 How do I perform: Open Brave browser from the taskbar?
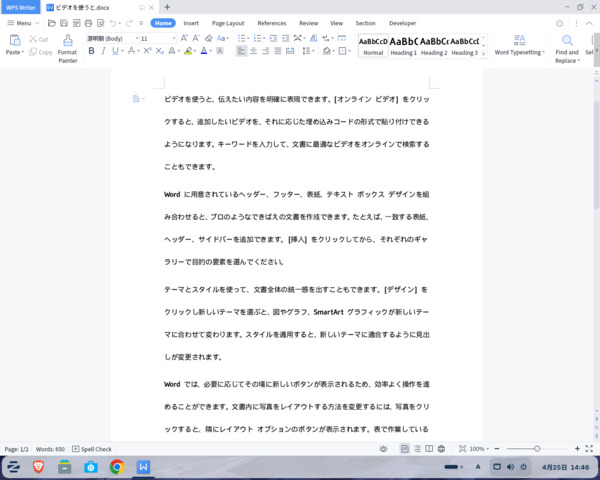coord(38,467)
